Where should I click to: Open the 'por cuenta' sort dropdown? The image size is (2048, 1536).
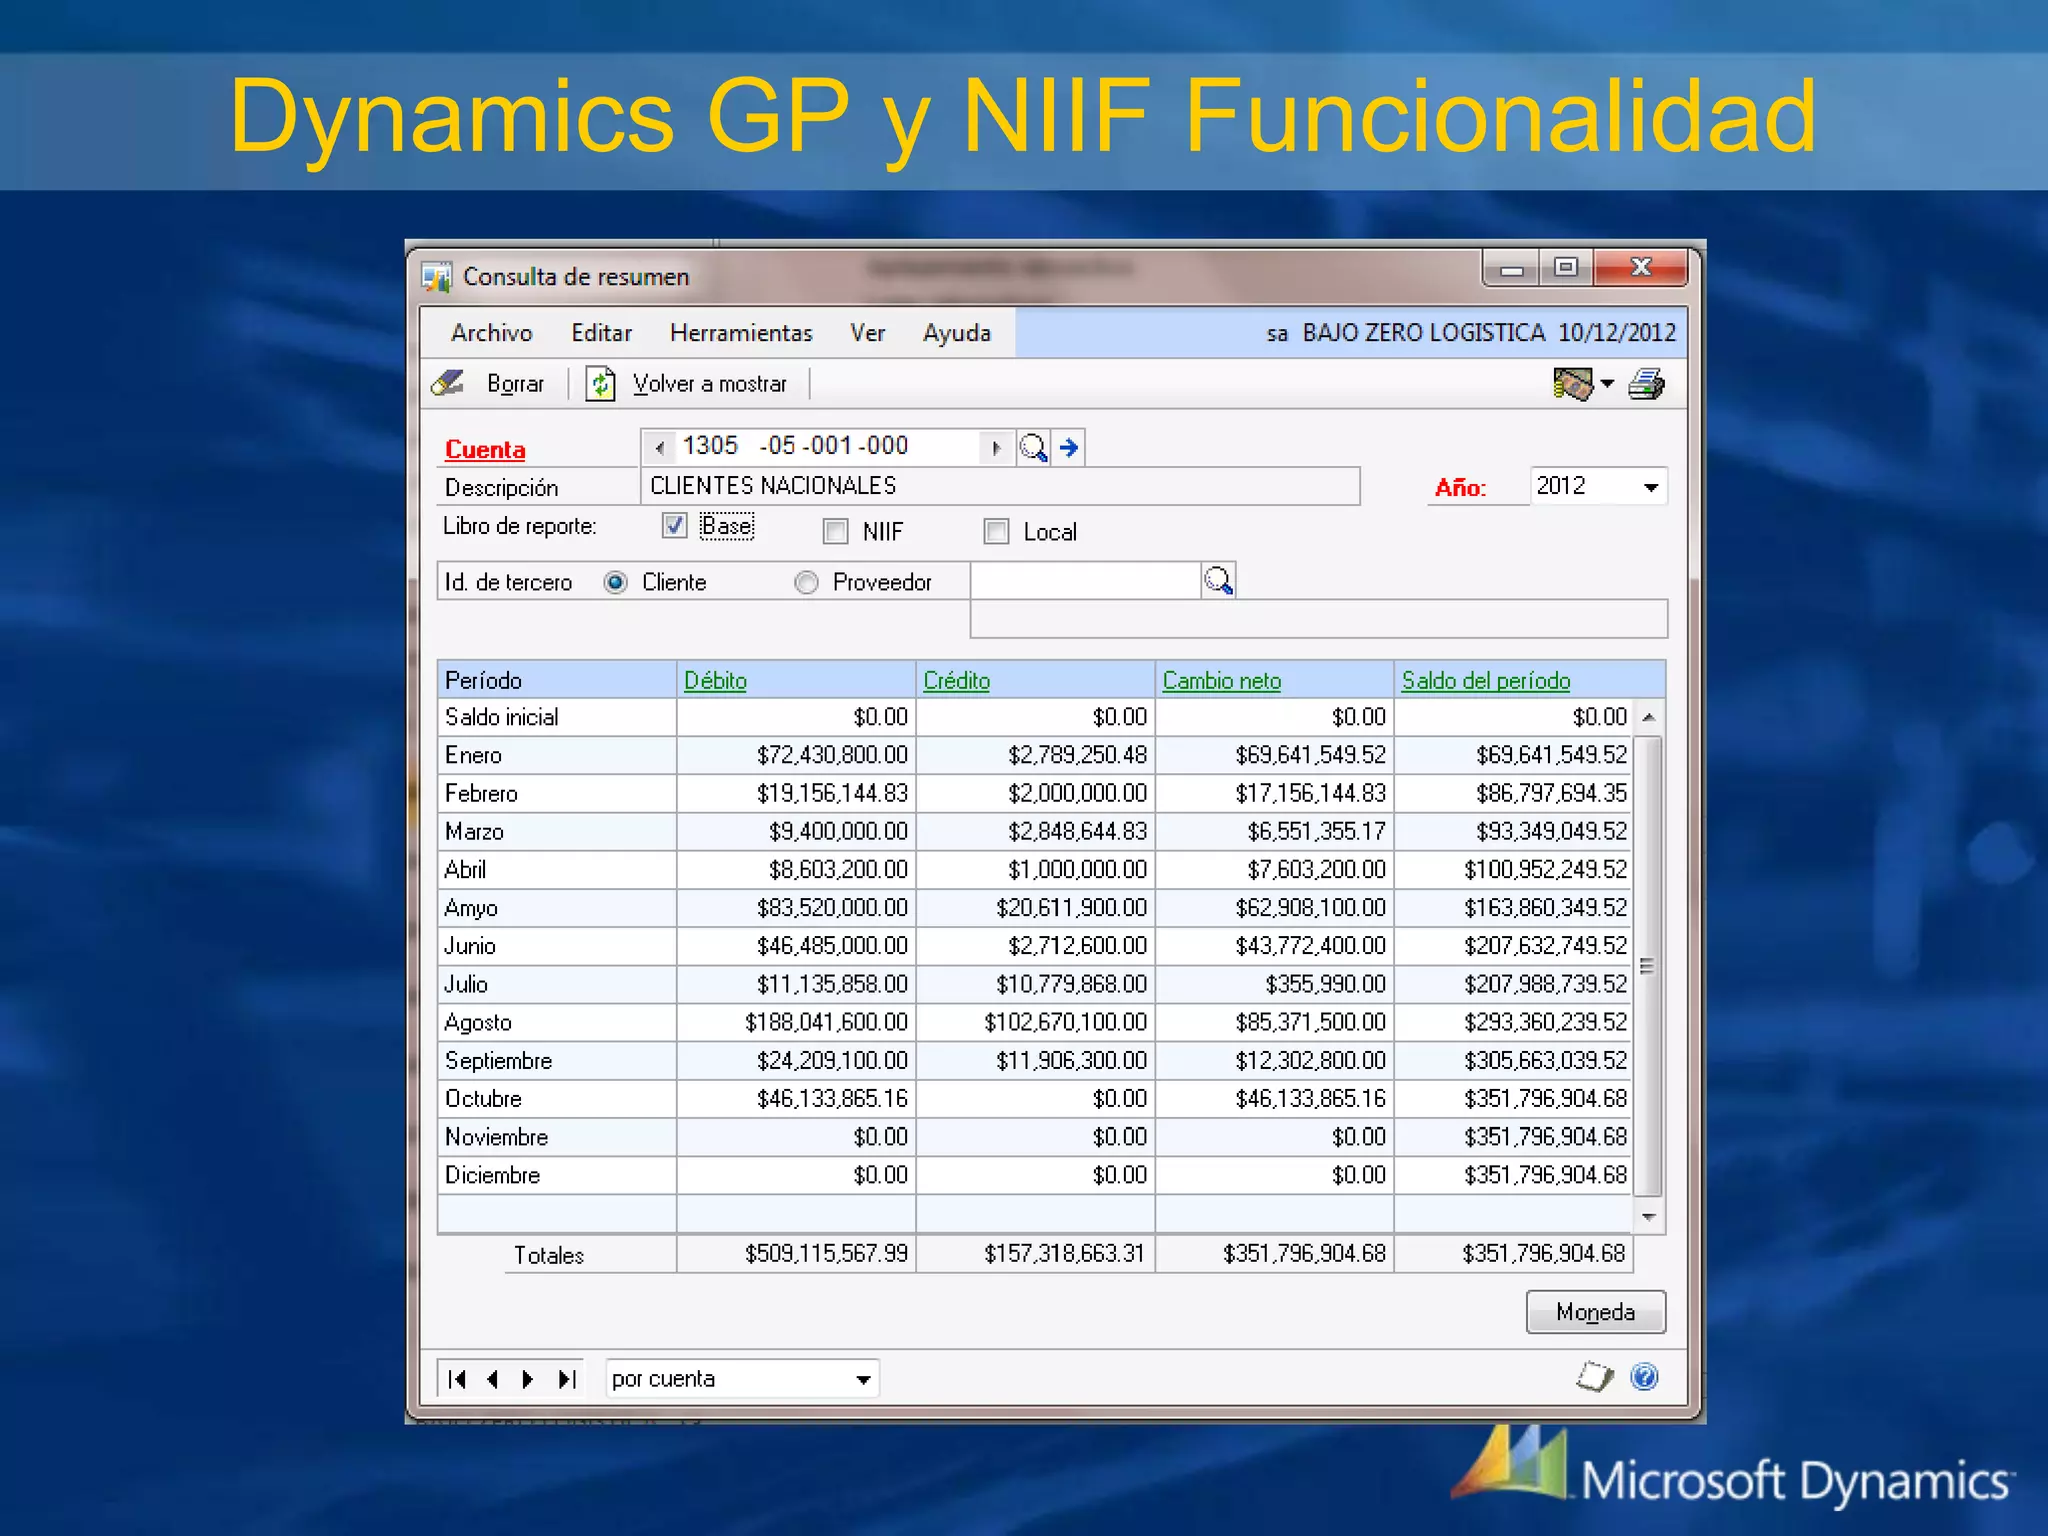tap(863, 1379)
